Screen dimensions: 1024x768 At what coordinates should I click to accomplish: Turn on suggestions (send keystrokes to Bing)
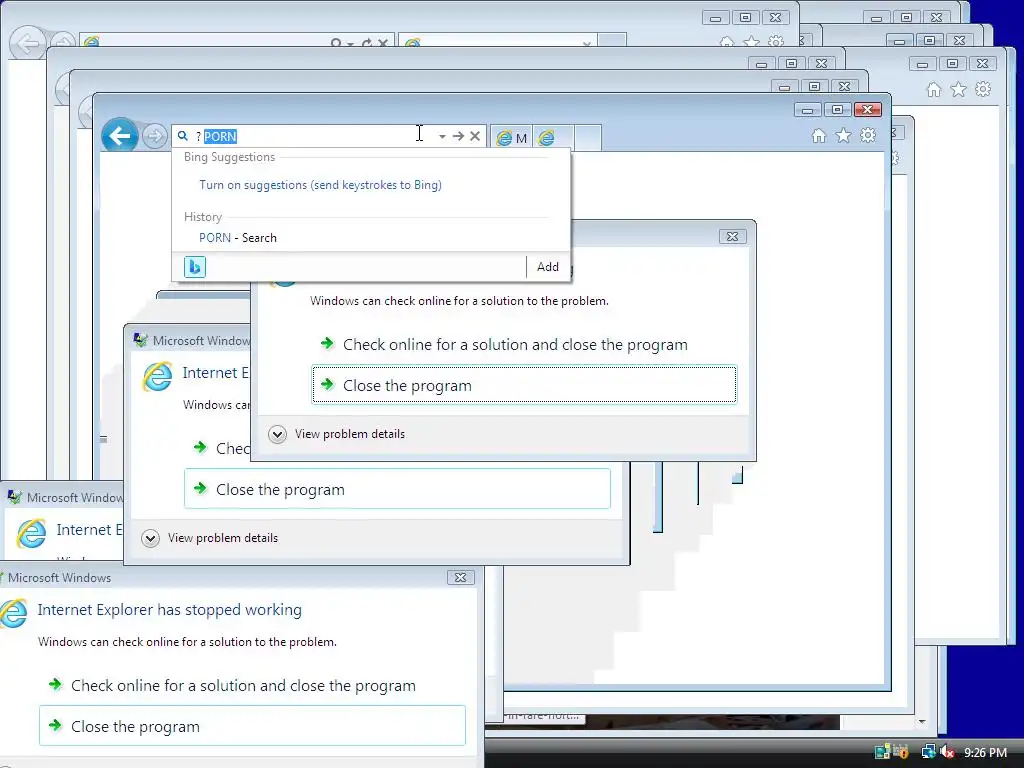pyautogui.click(x=320, y=185)
